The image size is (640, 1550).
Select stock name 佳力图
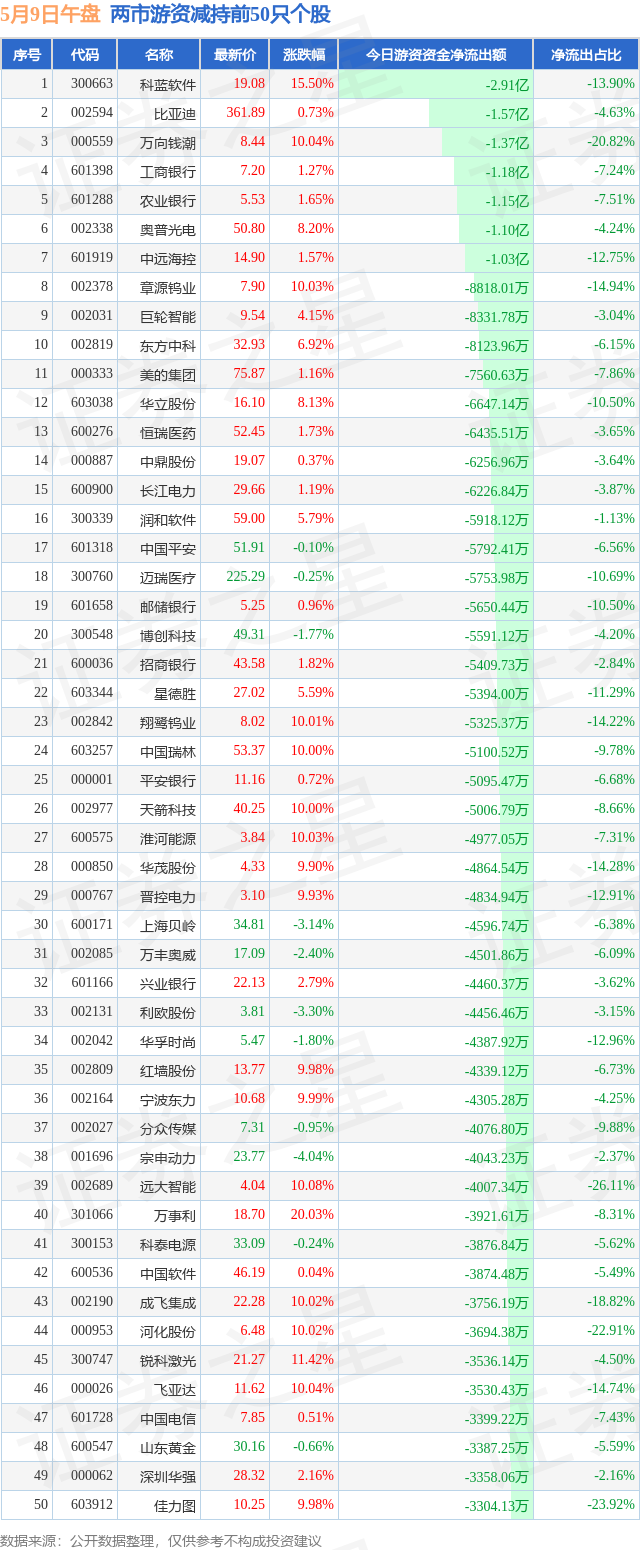point(175,1505)
